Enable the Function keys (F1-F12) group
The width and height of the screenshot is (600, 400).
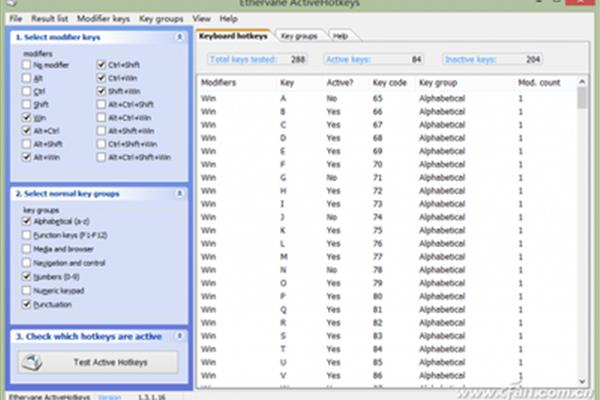coord(26,235)
